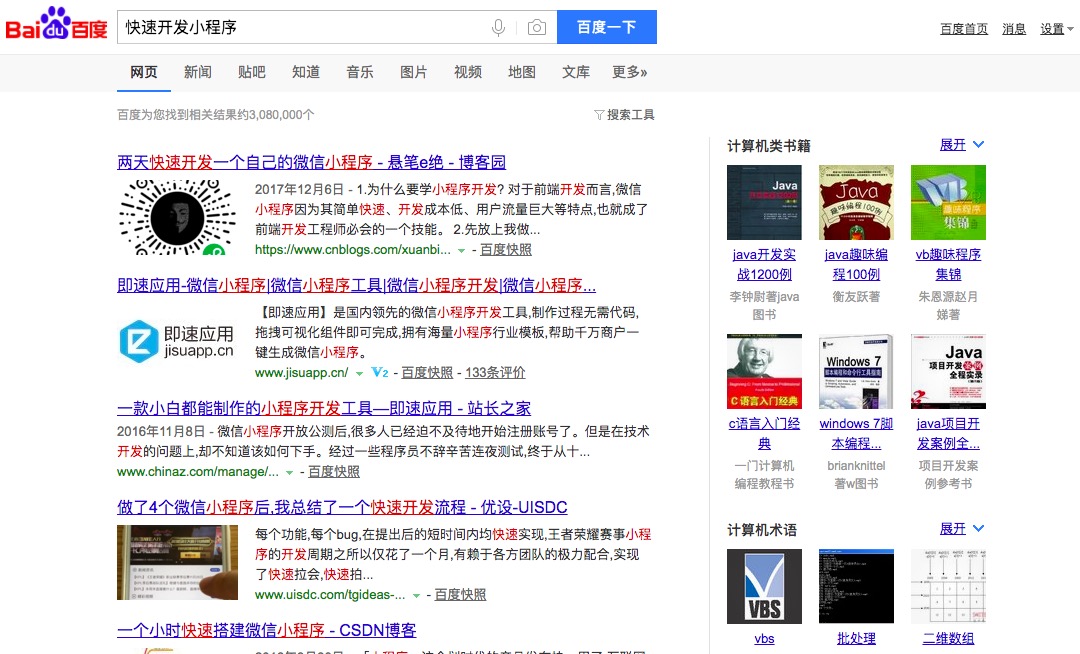Open 百度快照 for the cnblogs result
Image resolution: width=1080 pixels, height=654 pixels.
pyautogui.click(x=506, y=250)
